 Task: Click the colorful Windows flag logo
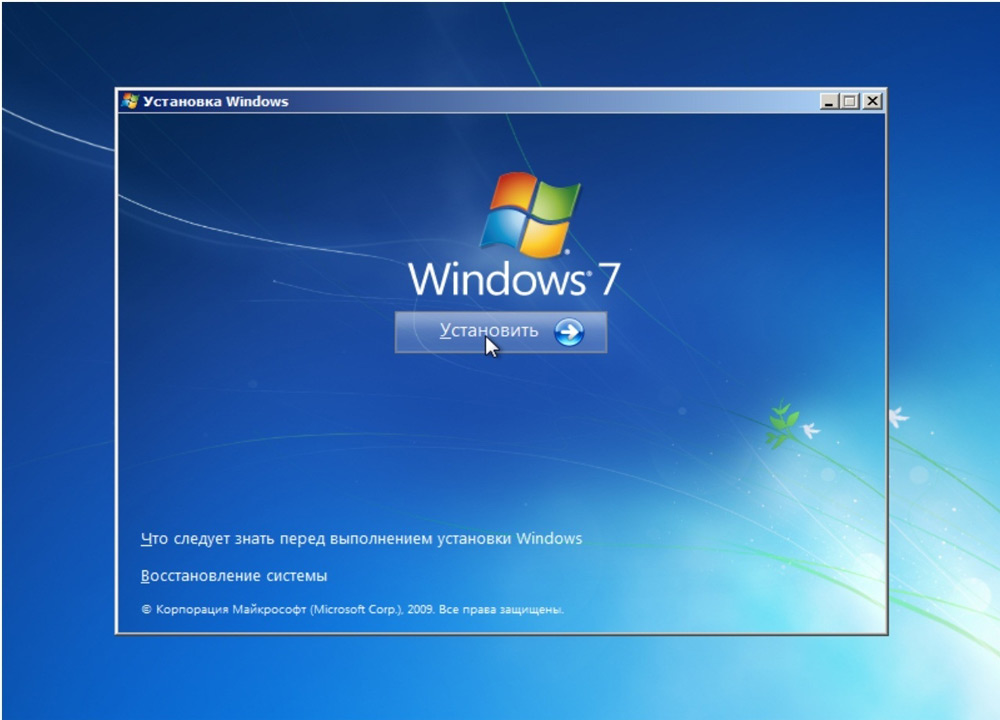[x=530, y=215]
